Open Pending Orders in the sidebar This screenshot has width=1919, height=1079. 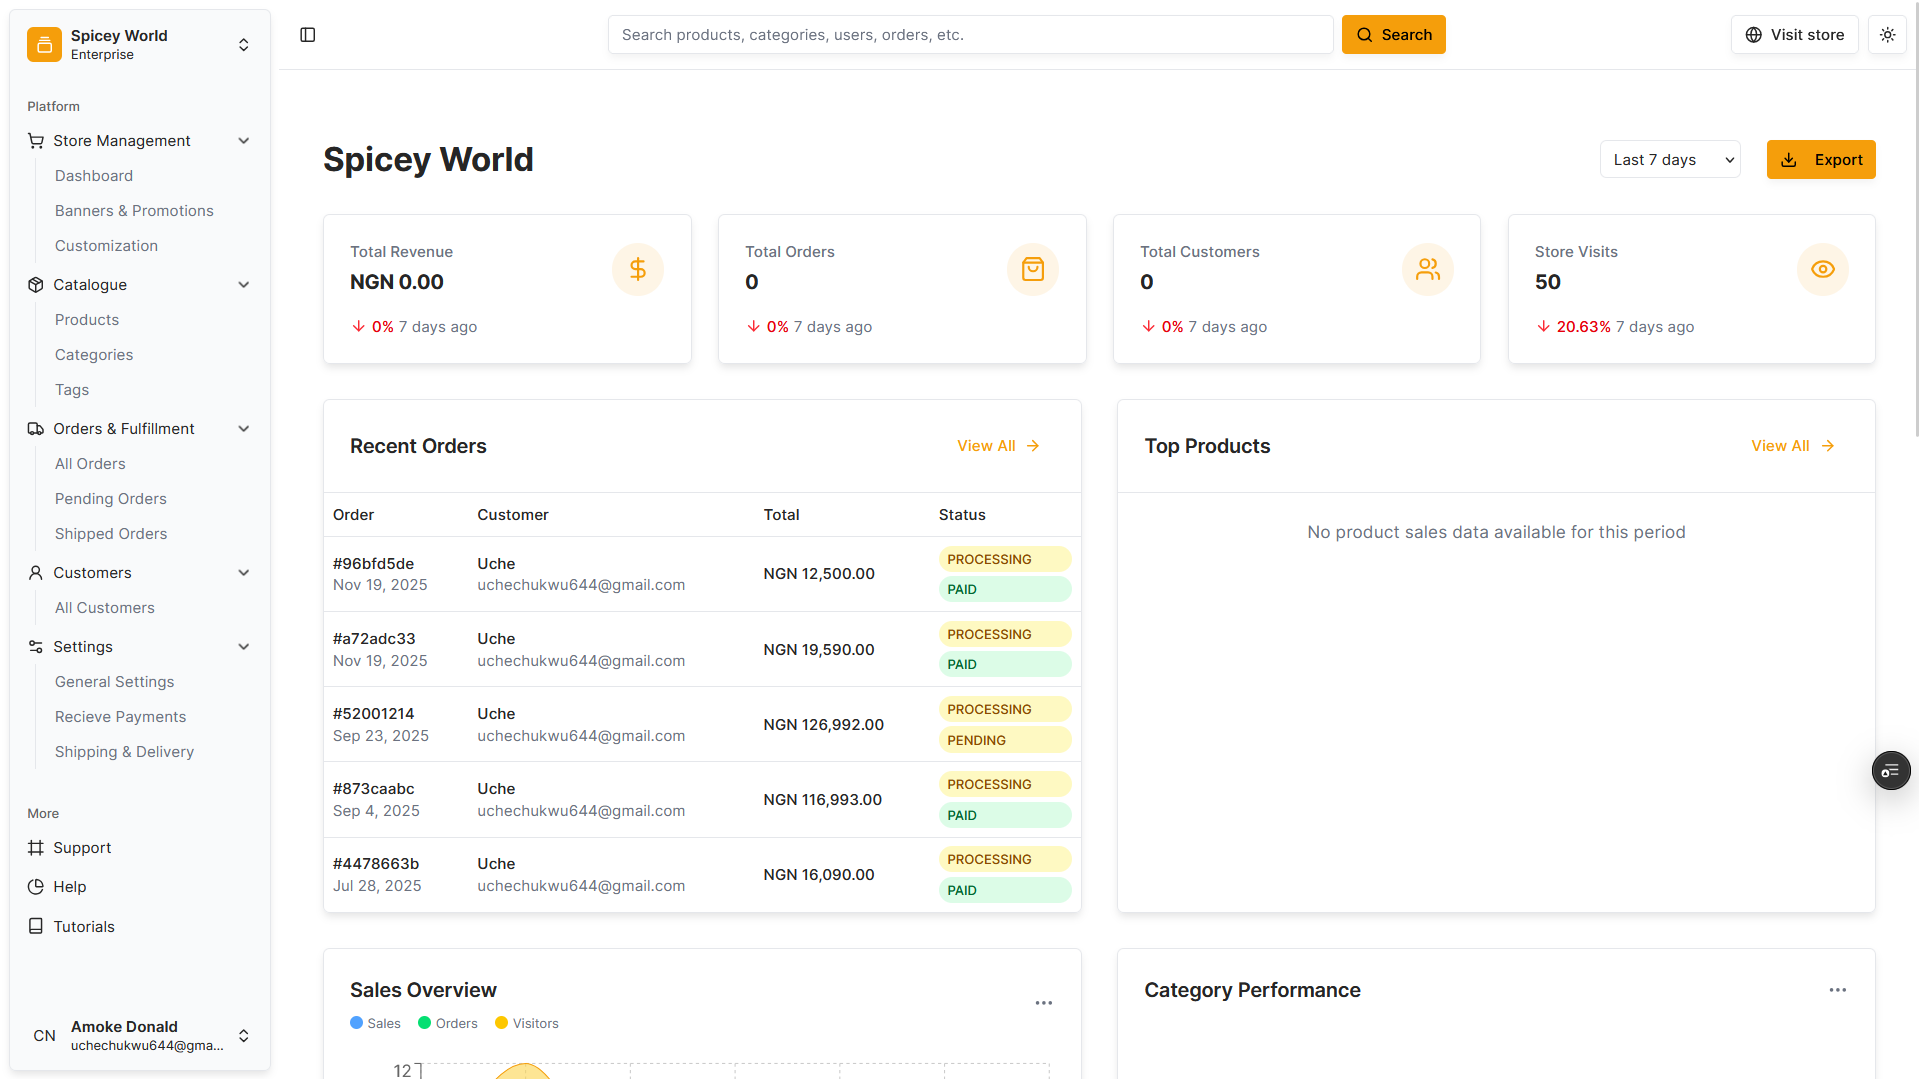pyautogui.click(x=110, y=498)
